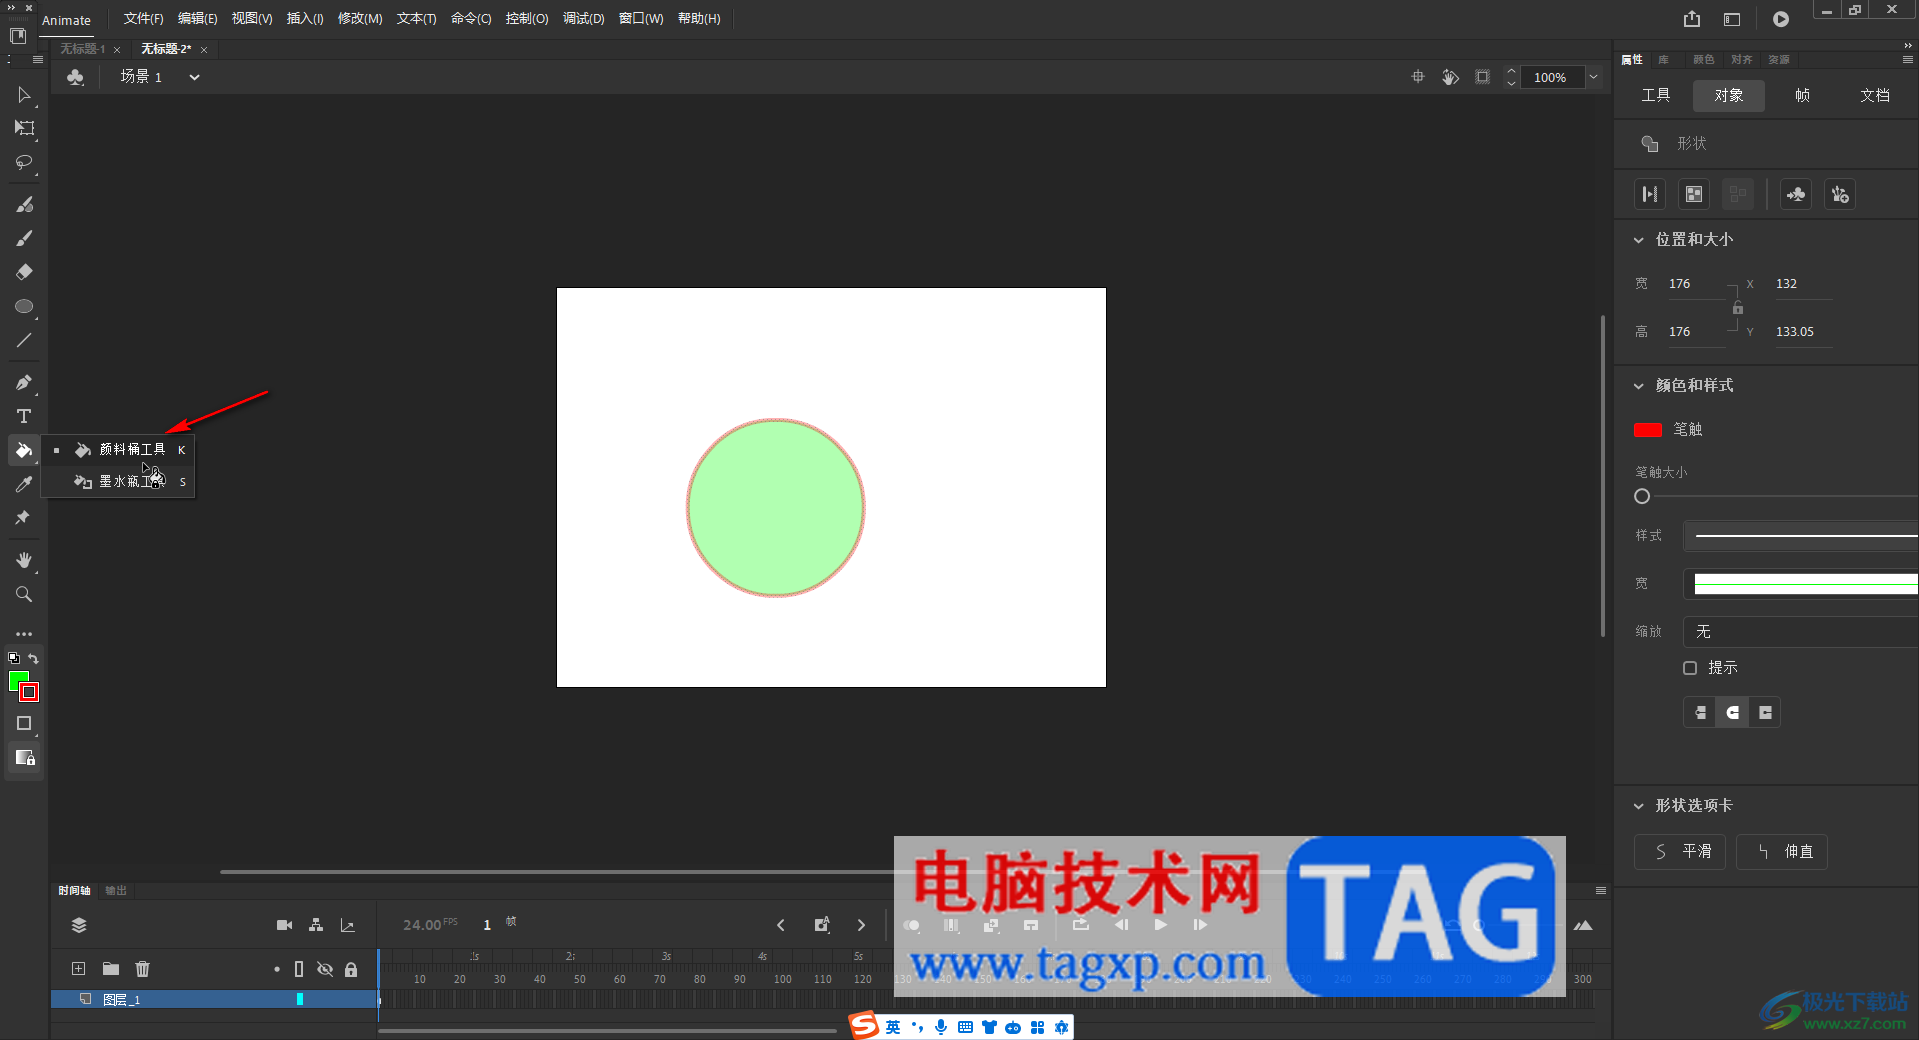Delete the selected layer with trash icon

(x=143, y=969)
